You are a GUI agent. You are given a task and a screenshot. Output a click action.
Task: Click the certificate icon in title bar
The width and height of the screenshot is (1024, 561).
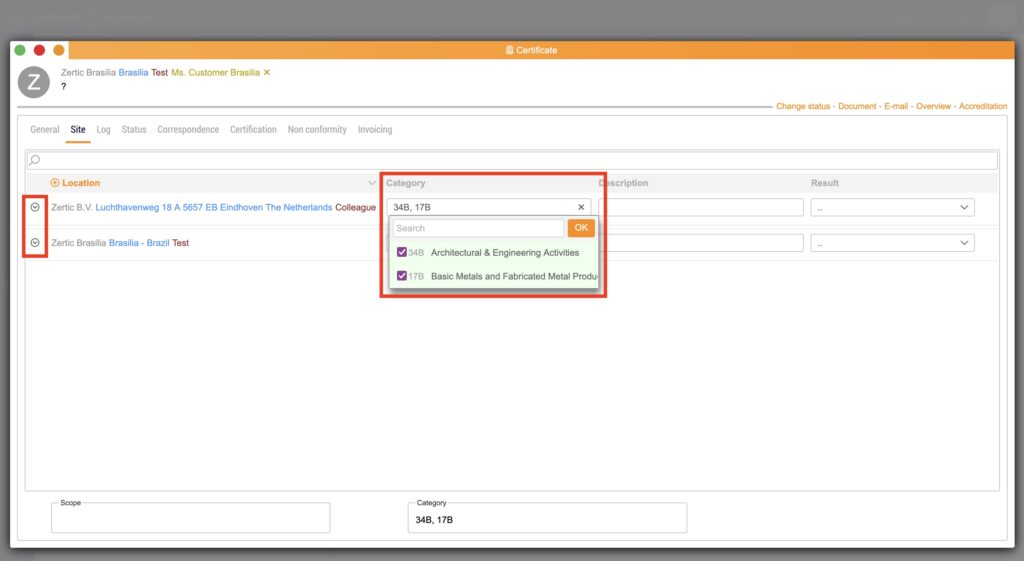[x=509, y=50]
